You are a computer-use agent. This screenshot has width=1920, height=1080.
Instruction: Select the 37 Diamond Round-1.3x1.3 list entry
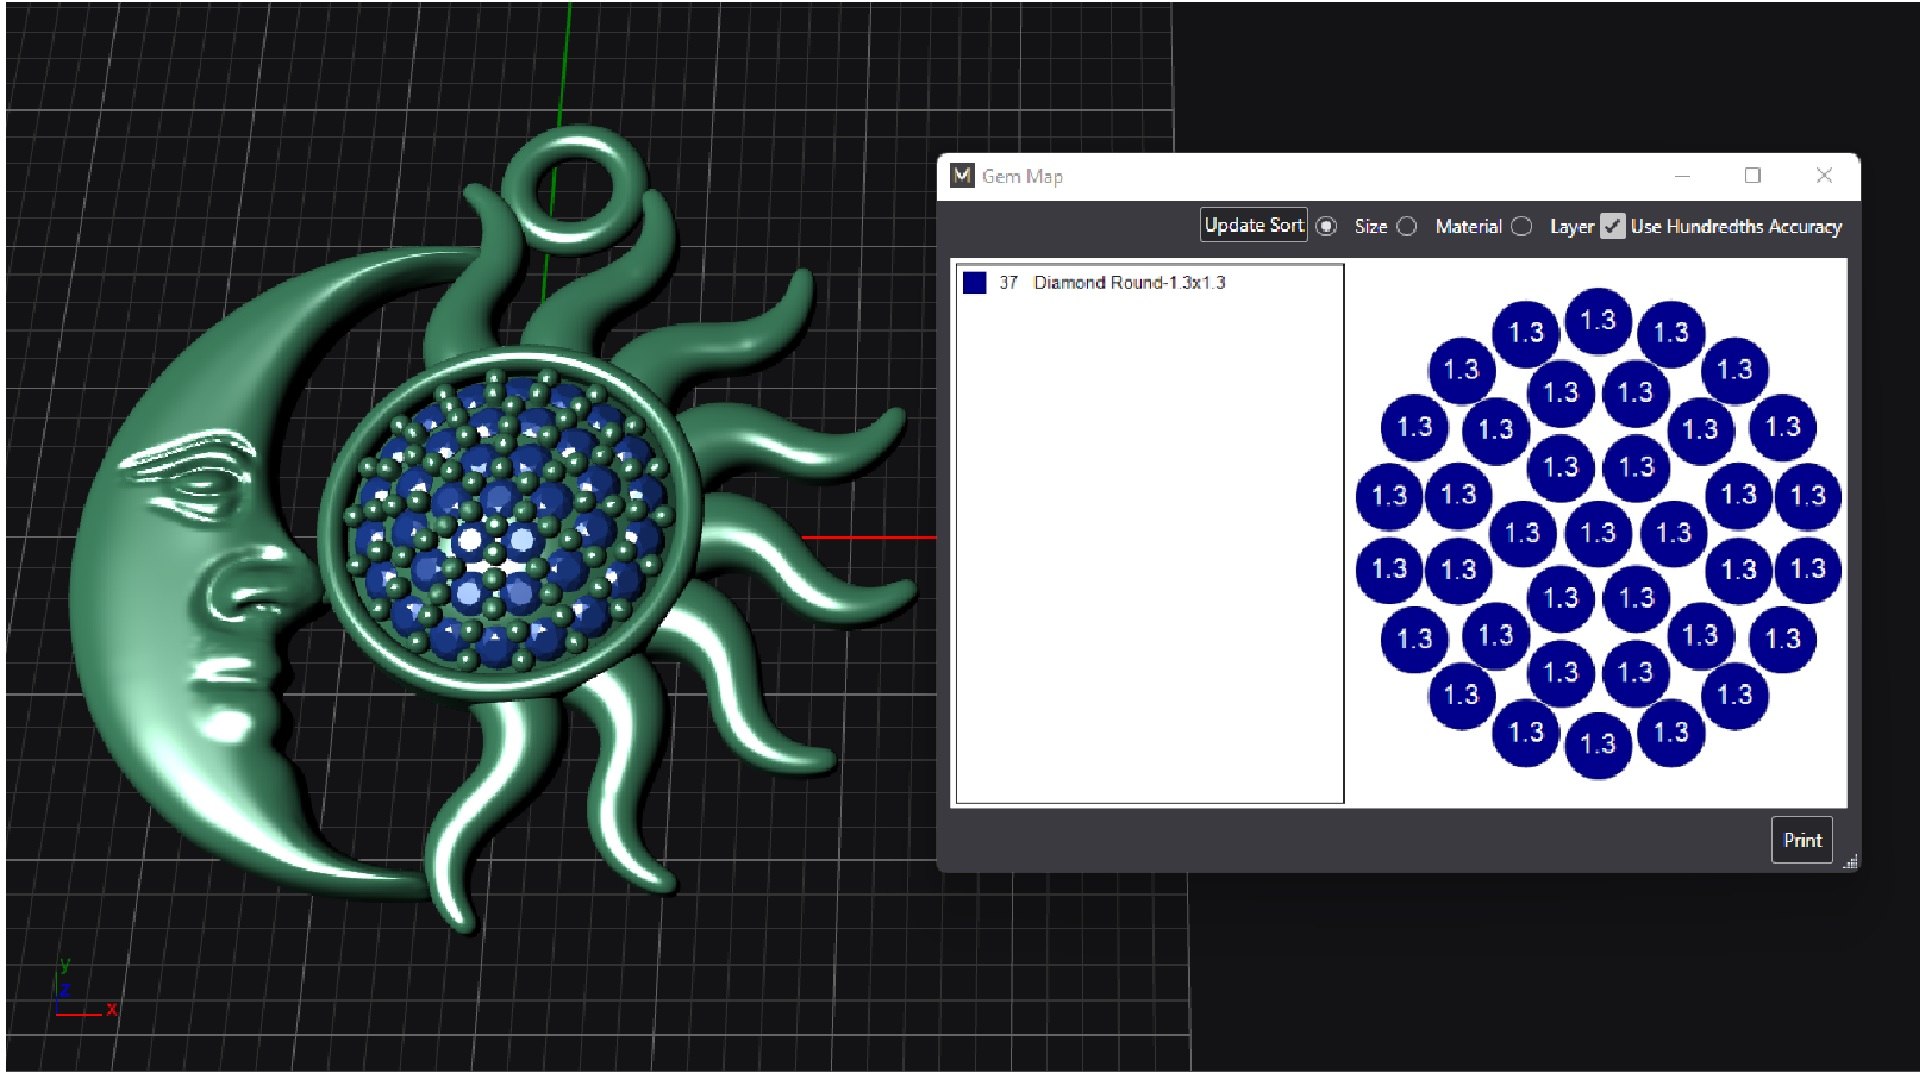[1128, 283]
